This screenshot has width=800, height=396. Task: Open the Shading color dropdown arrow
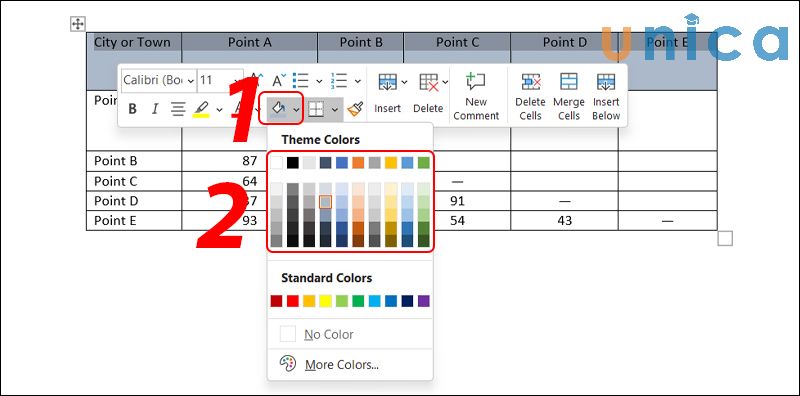(296, 109)
